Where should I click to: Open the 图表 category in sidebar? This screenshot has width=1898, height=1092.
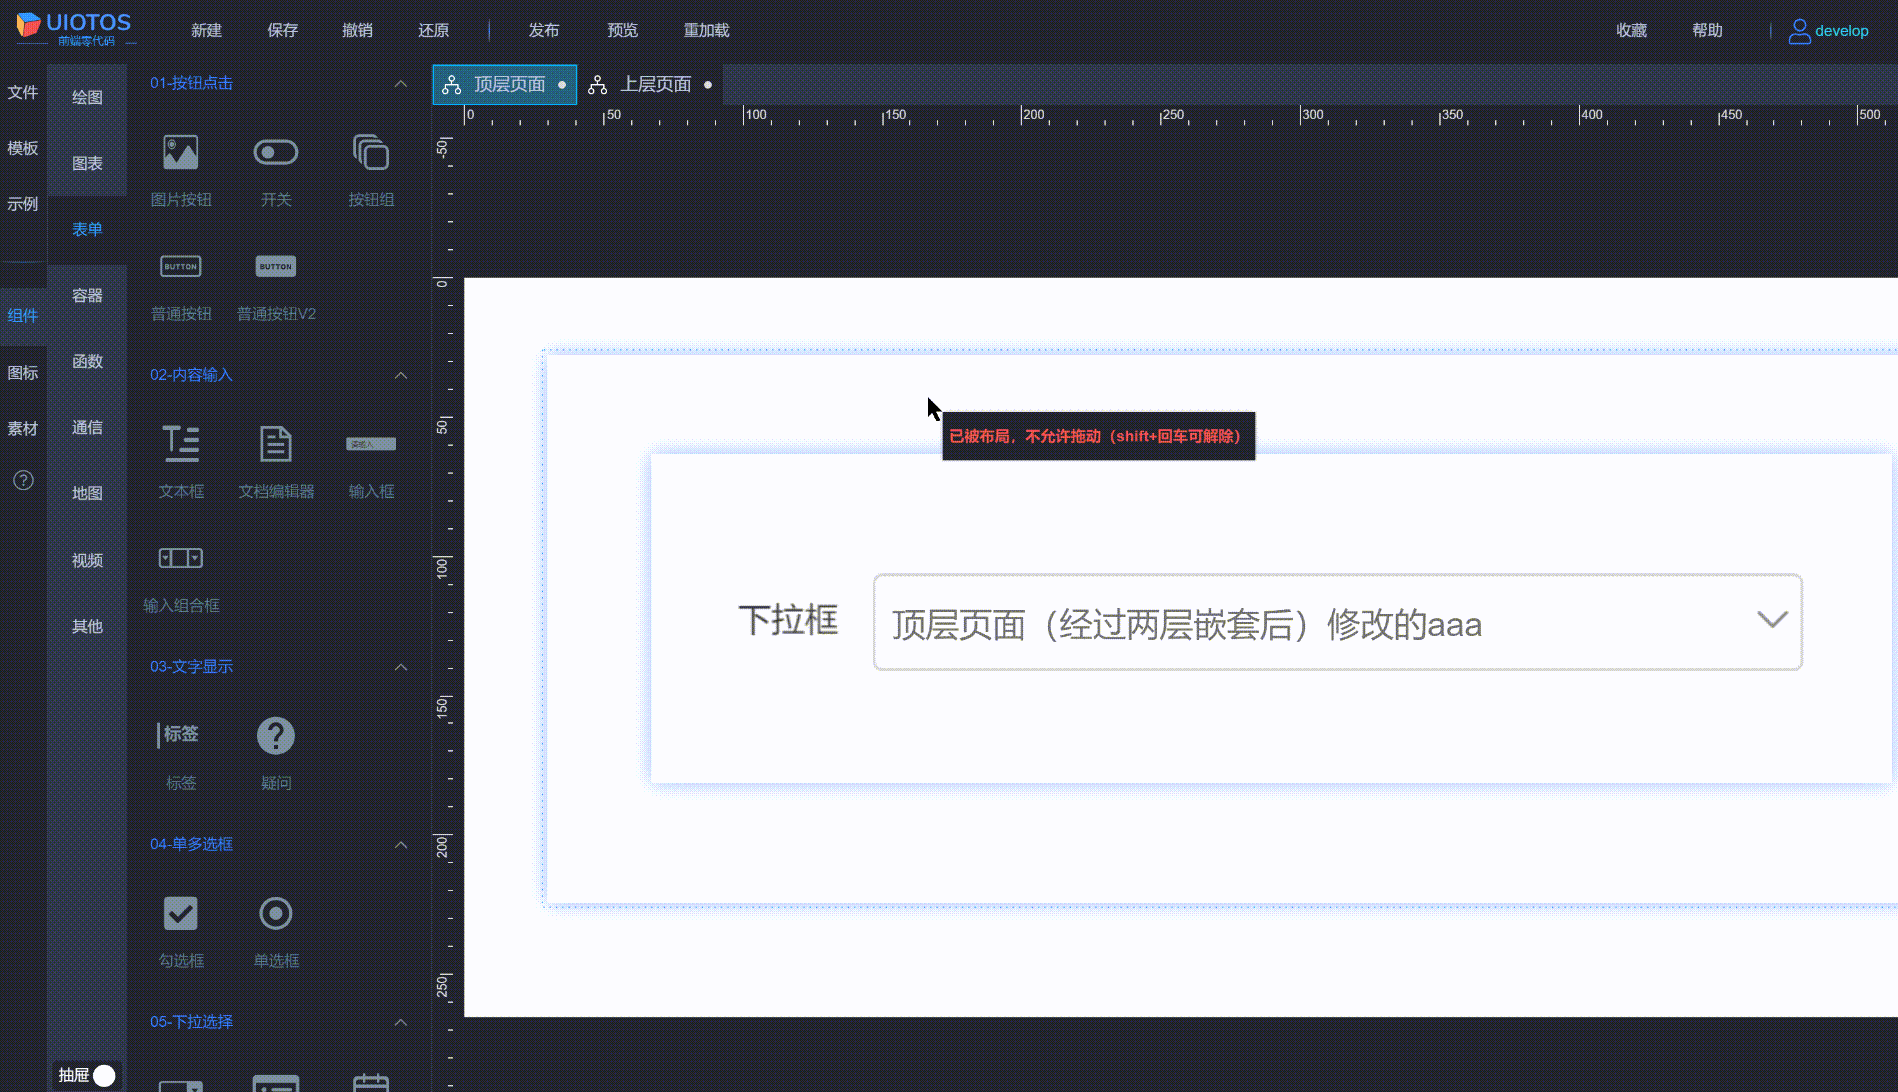pos(87,162)
